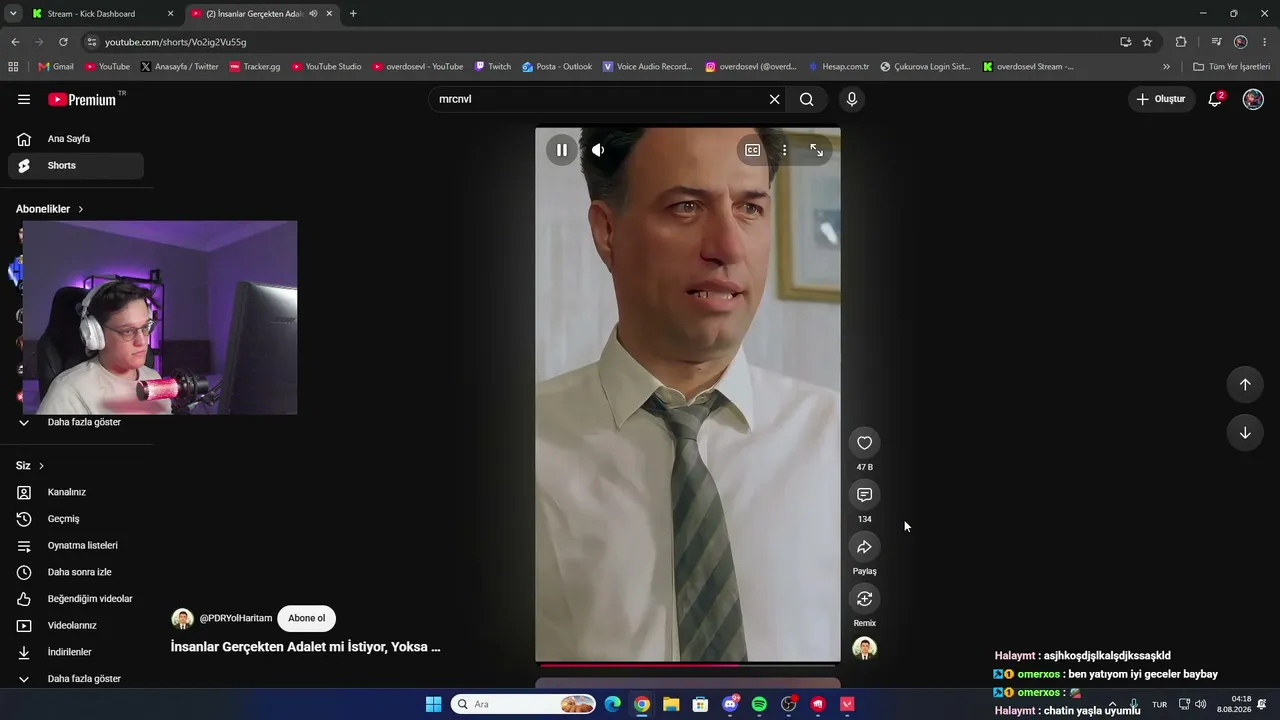Click the Oluştur create button
The image size is (1280, 720).
[1161, 99]
